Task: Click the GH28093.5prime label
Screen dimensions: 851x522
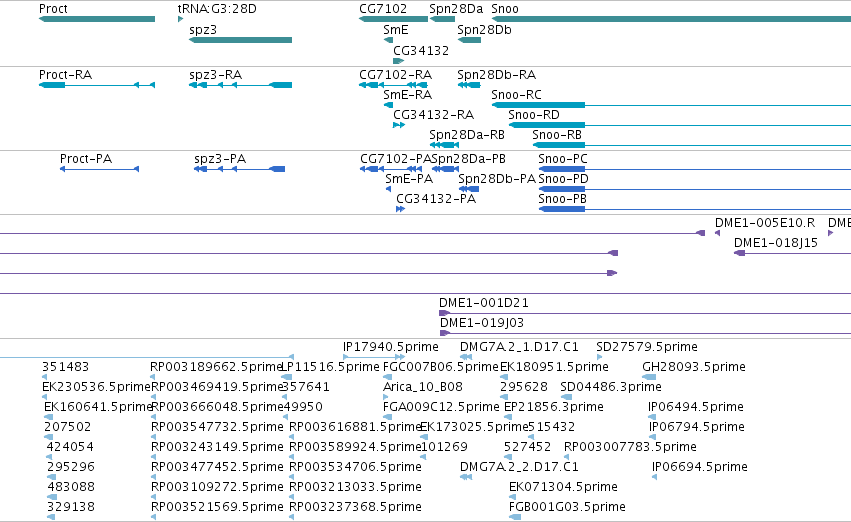Action: point(694,366)
